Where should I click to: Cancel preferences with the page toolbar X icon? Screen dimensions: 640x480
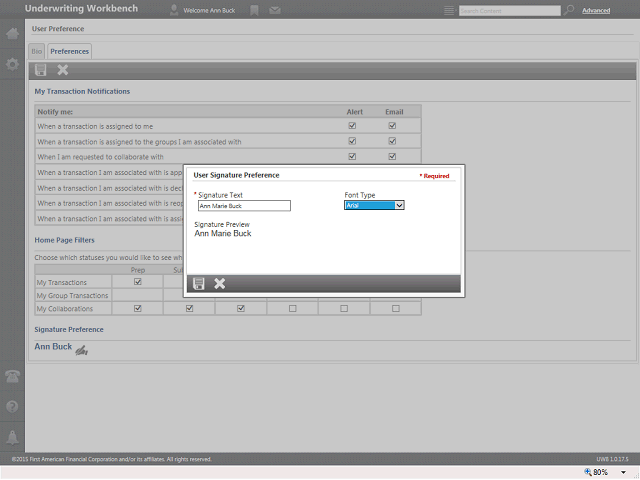[62, 70]
